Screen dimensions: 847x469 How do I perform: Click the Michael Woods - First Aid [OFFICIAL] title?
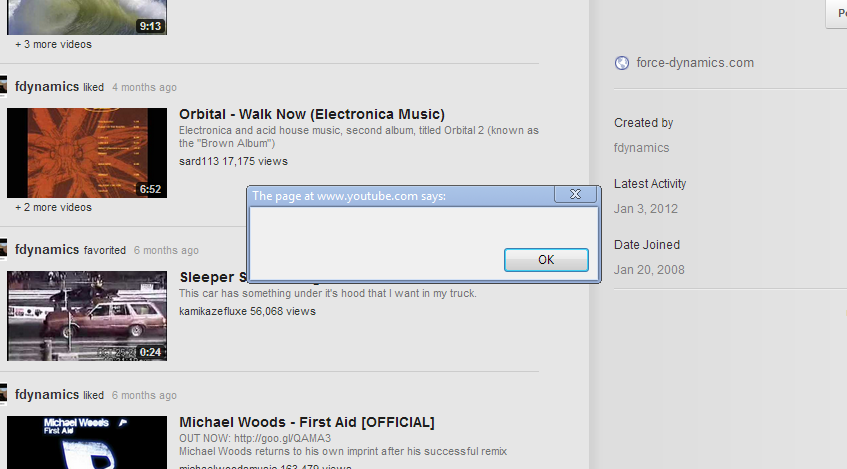pos(306,422)
